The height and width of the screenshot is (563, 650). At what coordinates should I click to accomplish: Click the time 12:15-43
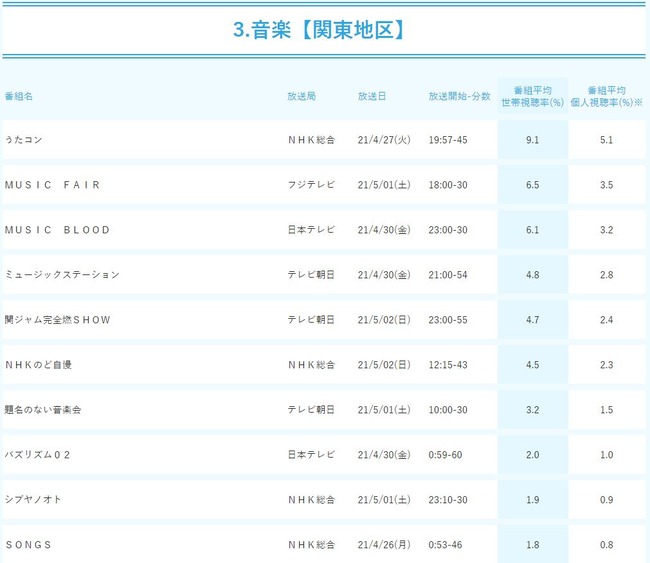[x=448, y=364]
